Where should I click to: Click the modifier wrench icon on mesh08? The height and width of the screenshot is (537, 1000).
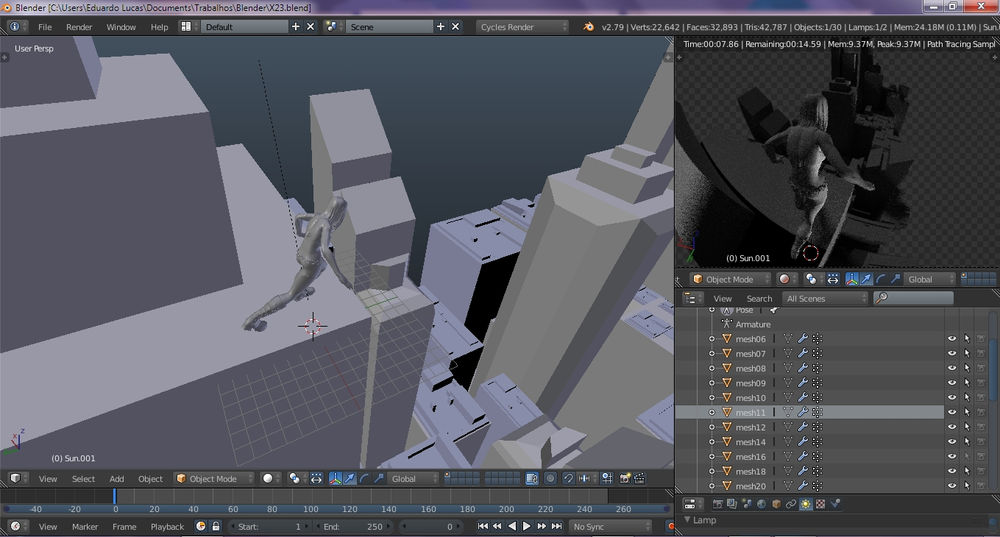click(802, 368)
